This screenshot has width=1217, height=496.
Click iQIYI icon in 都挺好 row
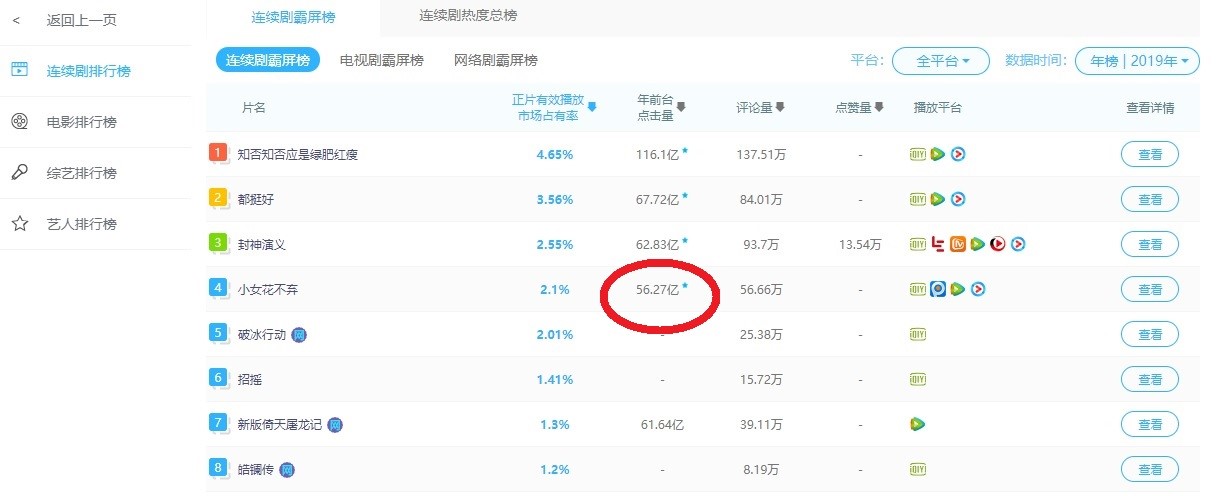[x=918, y=199]
